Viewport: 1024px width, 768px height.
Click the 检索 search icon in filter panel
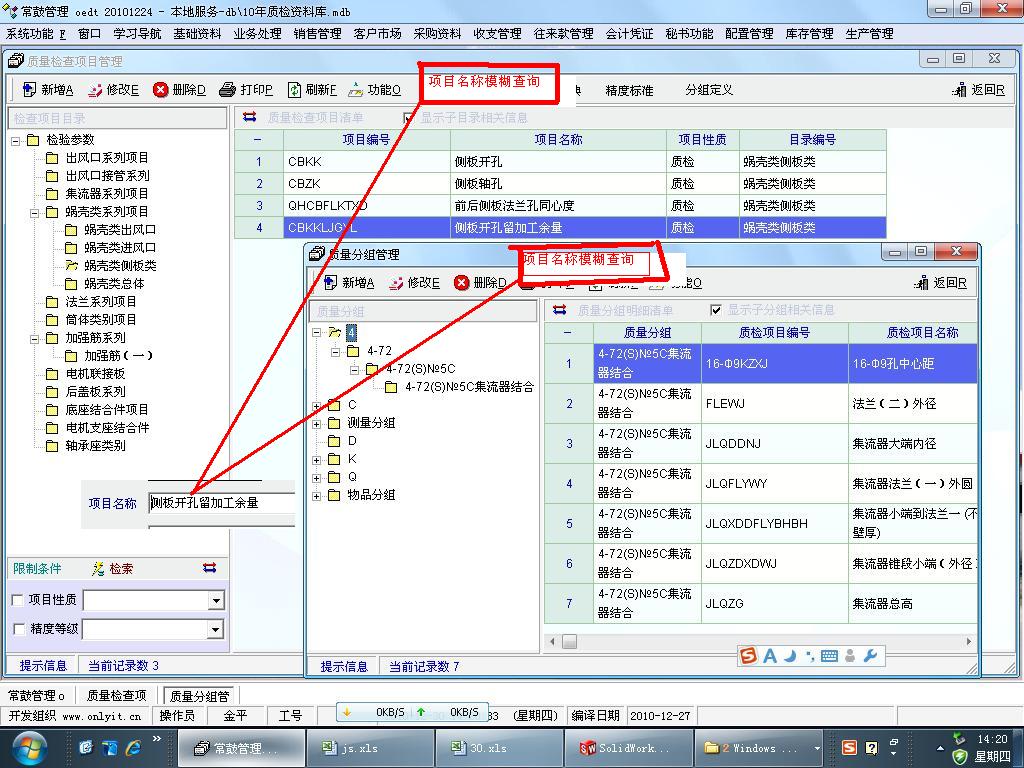click(x=98, y=569)
